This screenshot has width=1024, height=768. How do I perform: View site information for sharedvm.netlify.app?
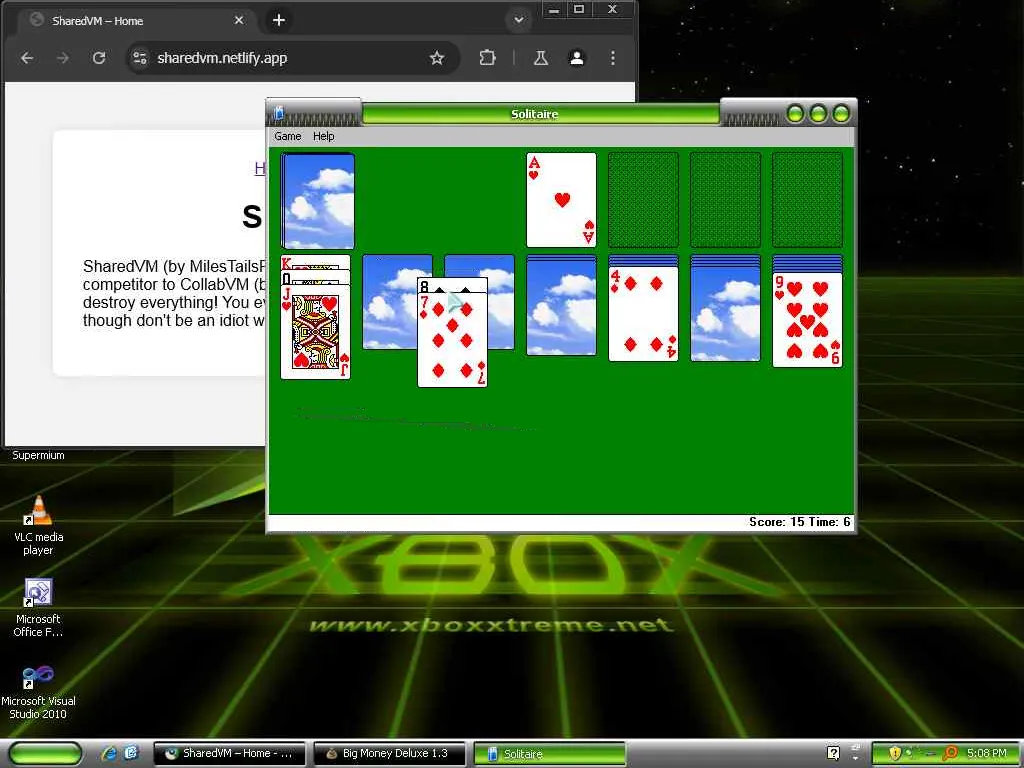pos(140,58)
